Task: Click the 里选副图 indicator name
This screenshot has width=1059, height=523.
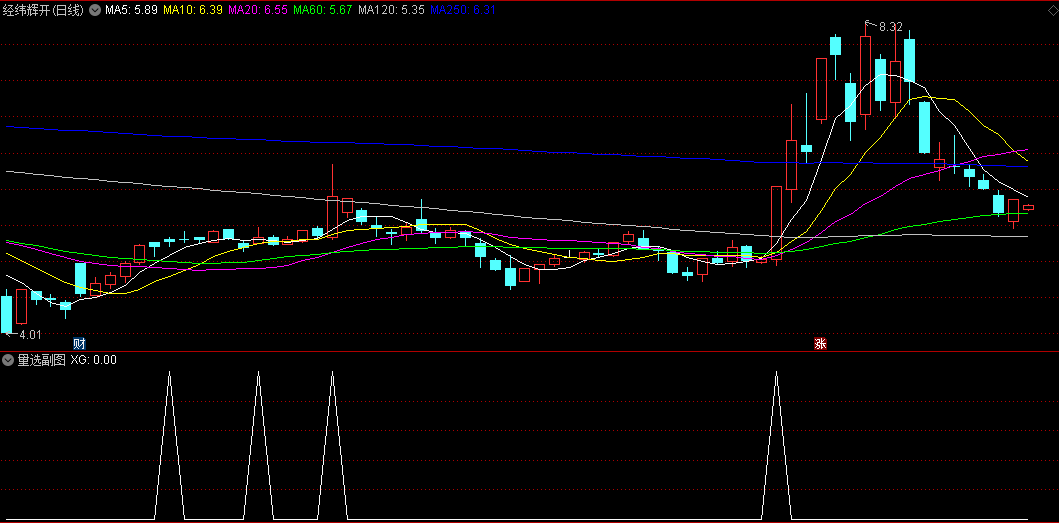Action: pos(41,360)
